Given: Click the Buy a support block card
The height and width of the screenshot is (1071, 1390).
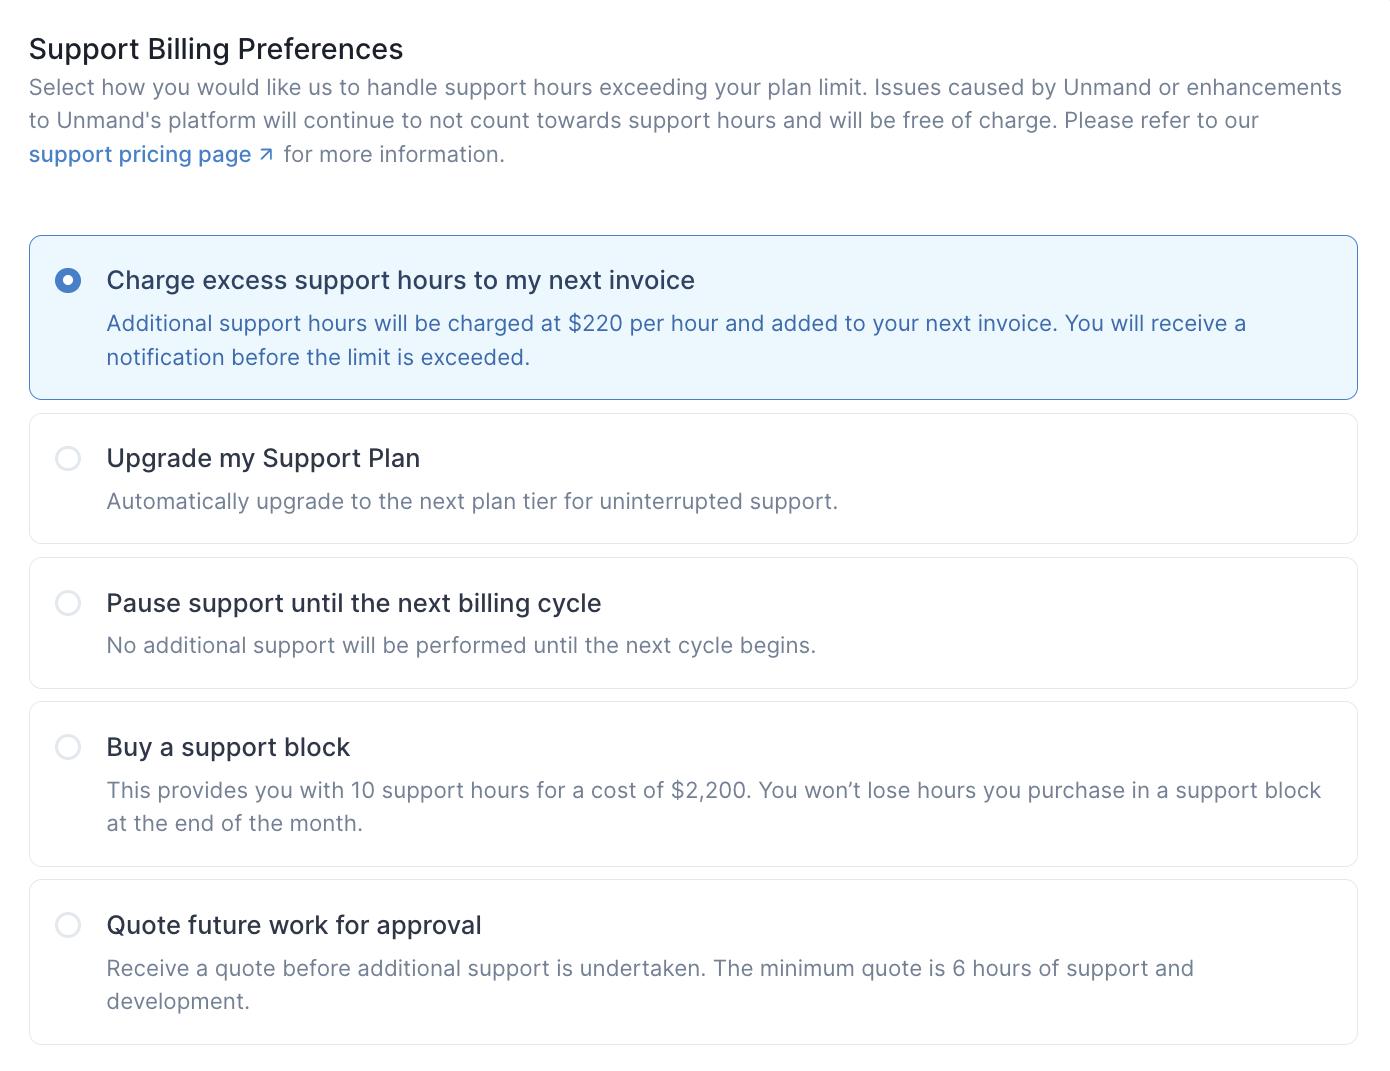Looking at the screenshot, I should click(x=694, y=783).
